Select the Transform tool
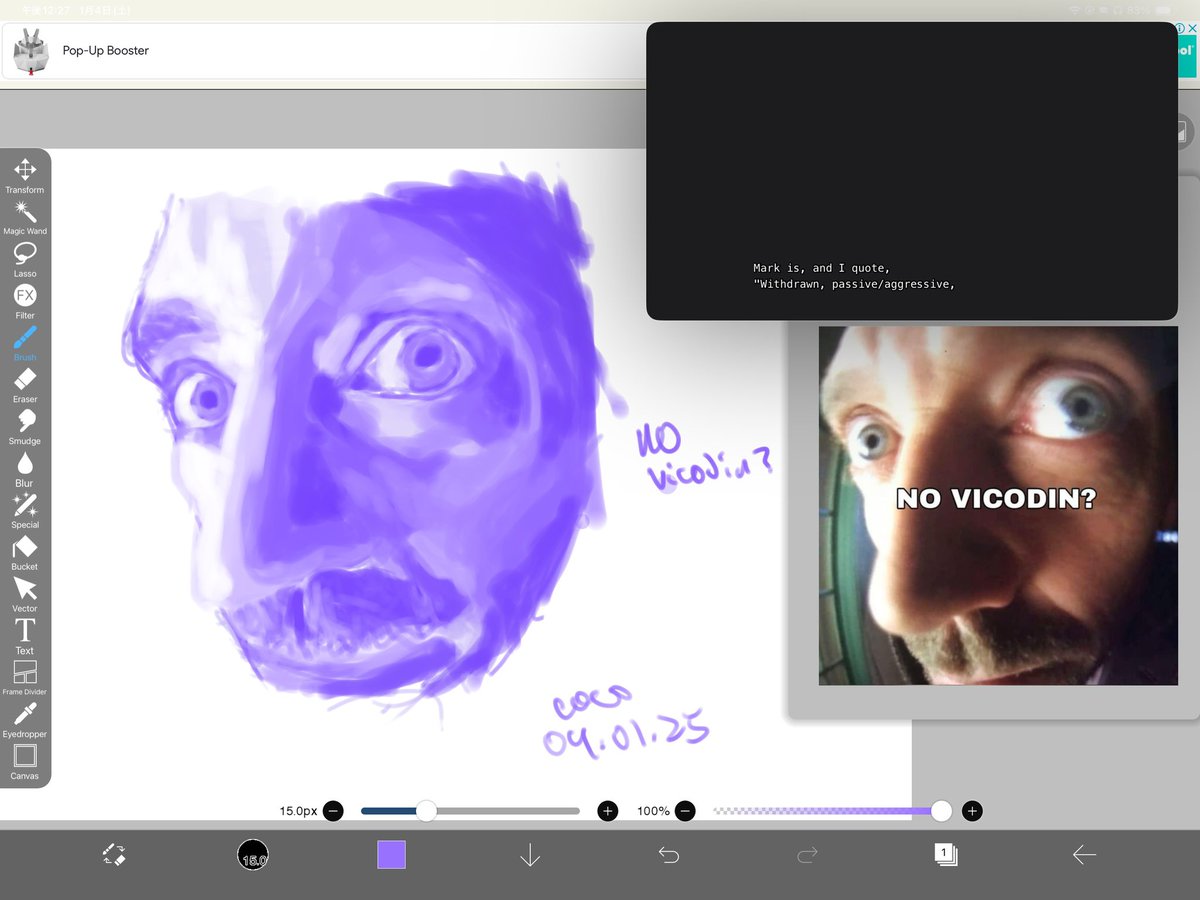 click(x=24, y=170)
